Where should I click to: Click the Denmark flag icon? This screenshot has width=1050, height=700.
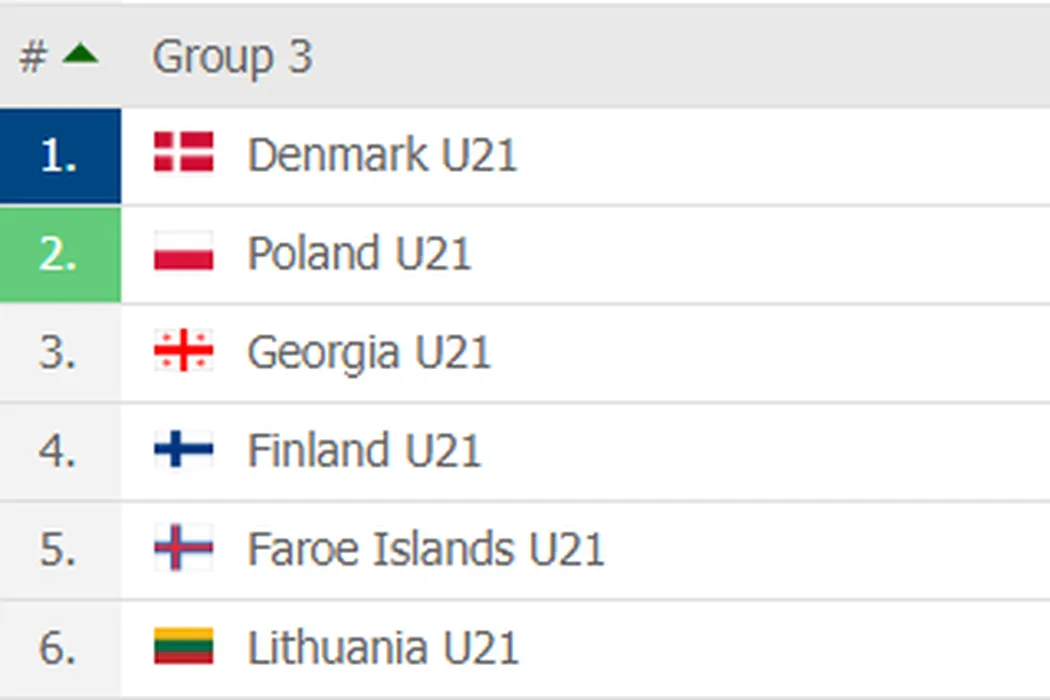184,153
